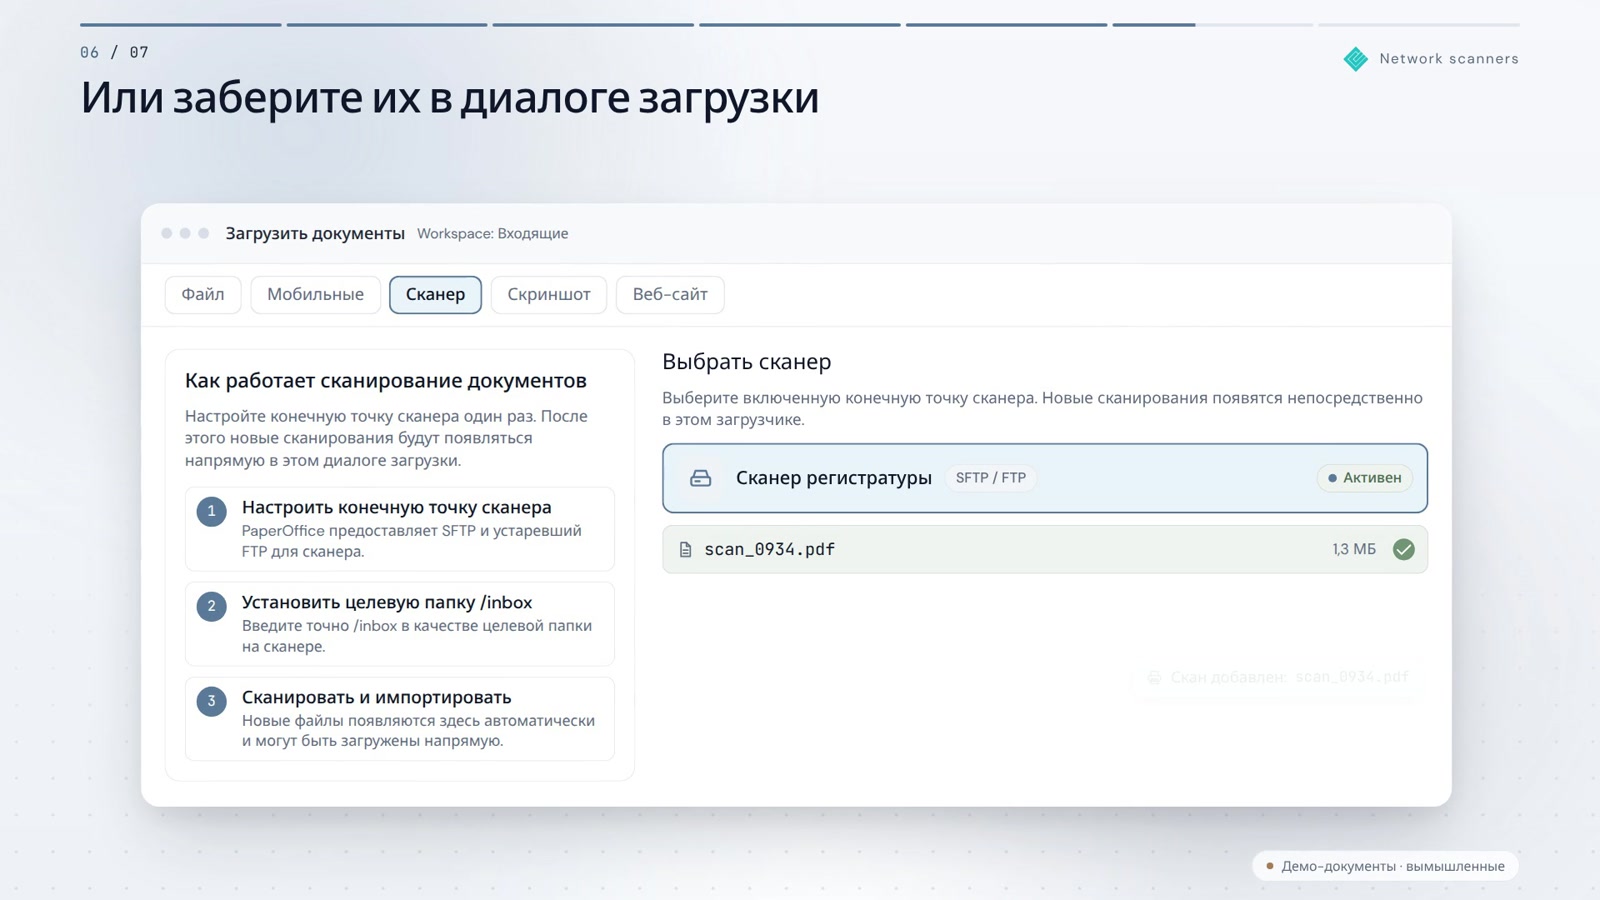This screenshot has width=1600, height=900.
Task: Click the 1,3 МБ file size
Action: pyautogui.click(x=1354, y=549)
